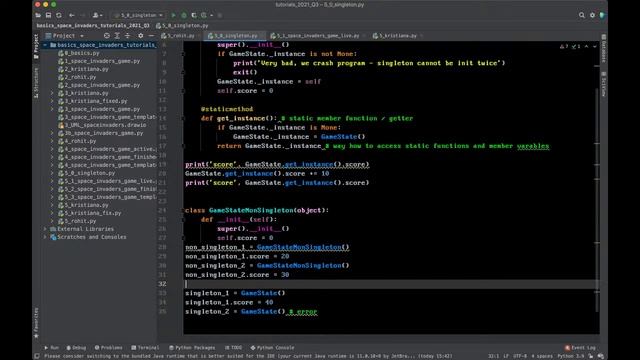The height and width of the screenshot is (360, 640).
Task: Click the 4 spaces indent setting in the status bar
Action: (542, 356)
